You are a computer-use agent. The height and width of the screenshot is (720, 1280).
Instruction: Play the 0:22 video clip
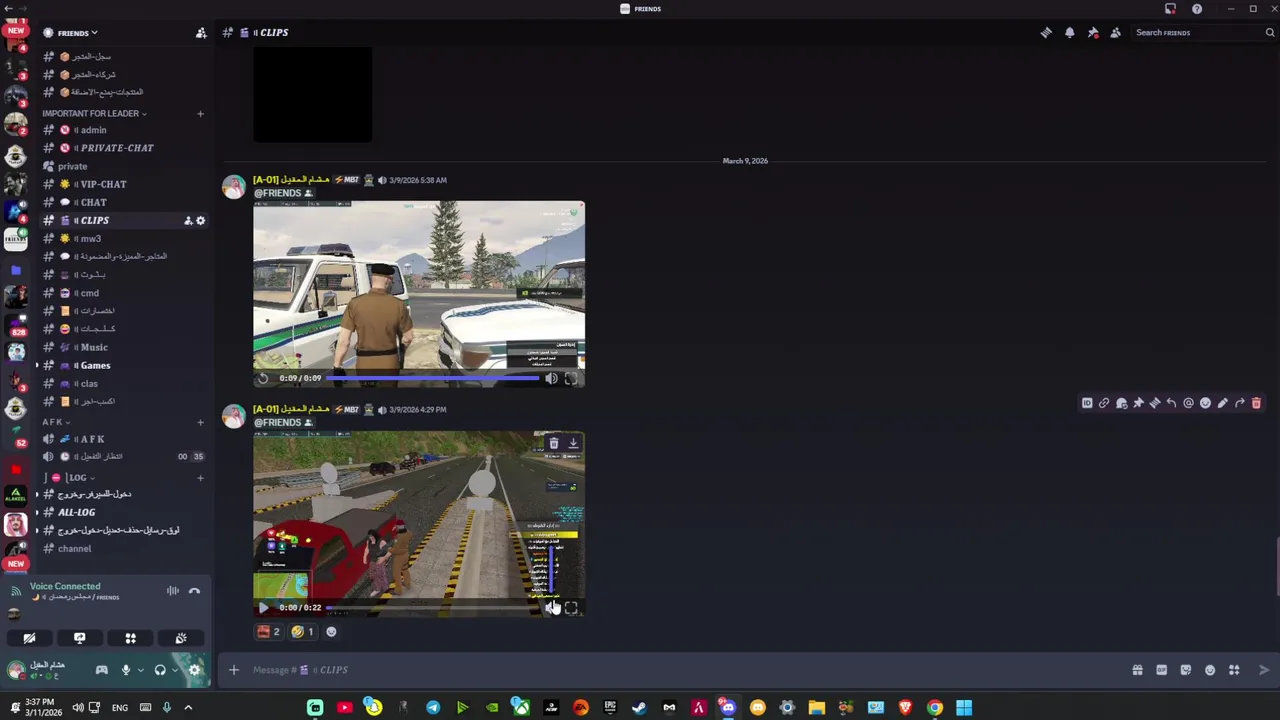click(x=263, y=608)
